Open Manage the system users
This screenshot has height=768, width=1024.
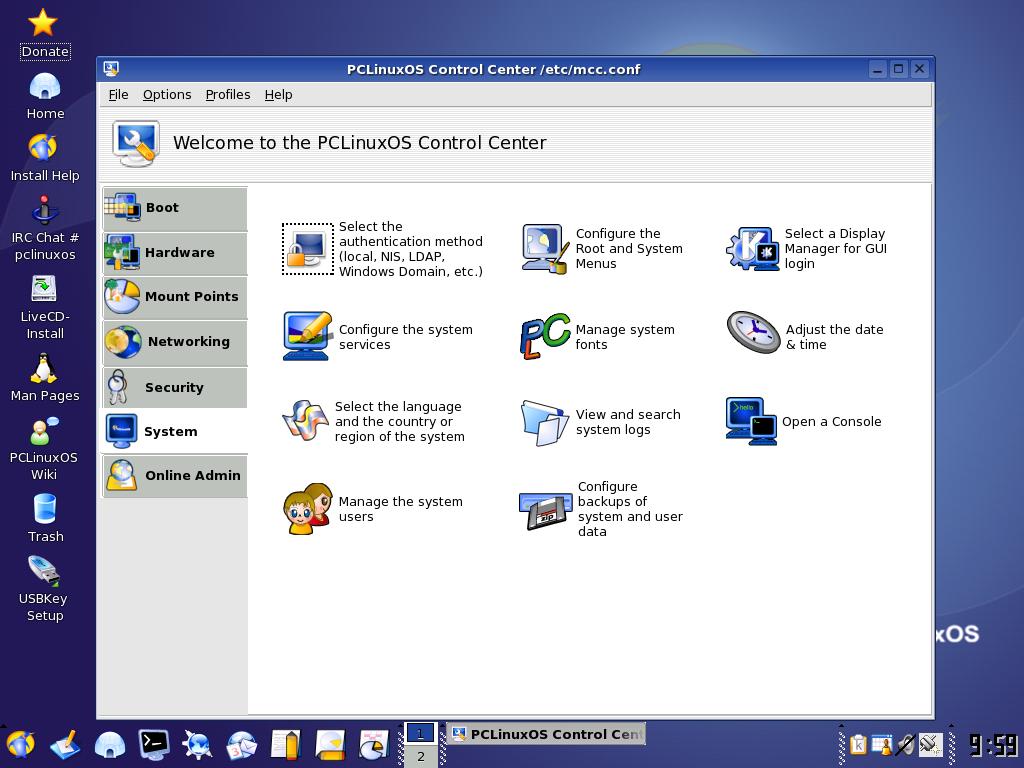click(374, 509)
